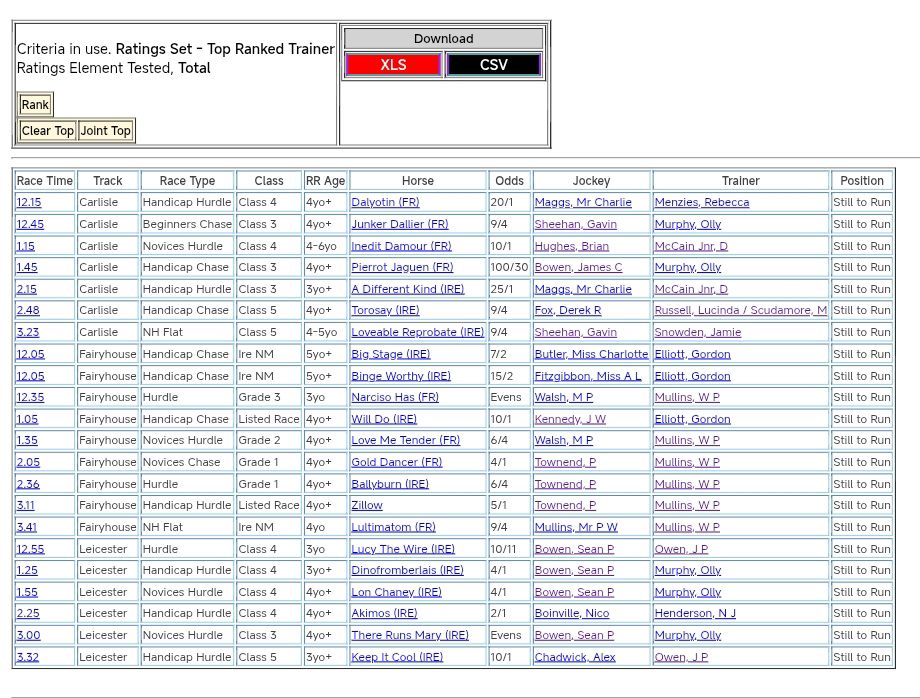Click the red XLS download button
Viewport: 920px width, 698px height.
(393, 65)
